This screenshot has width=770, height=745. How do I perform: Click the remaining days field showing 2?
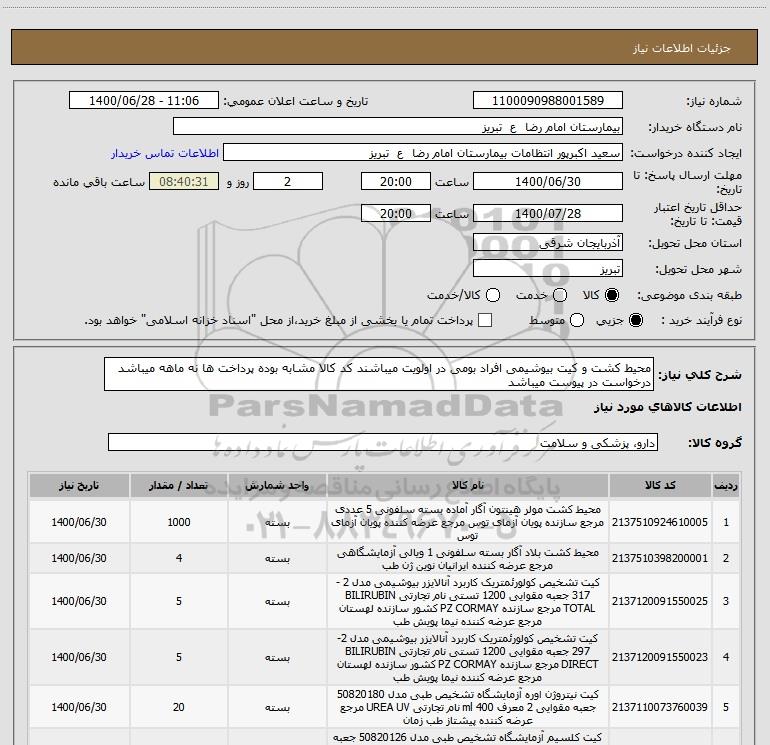[x=288, y=181]
